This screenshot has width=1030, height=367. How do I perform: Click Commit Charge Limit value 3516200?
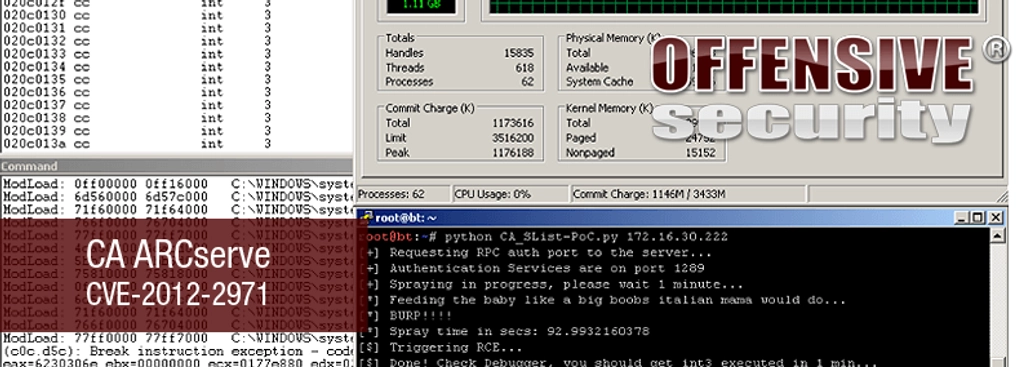[513, 138]
